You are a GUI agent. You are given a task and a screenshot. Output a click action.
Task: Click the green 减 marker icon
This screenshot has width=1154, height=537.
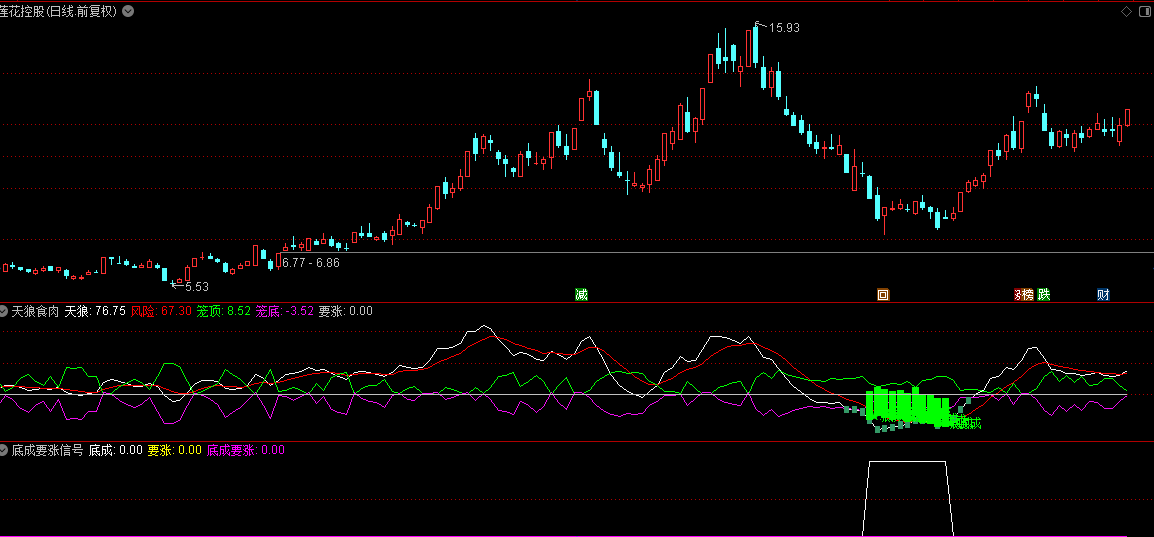pyautogui.click(x=581, y=295)
